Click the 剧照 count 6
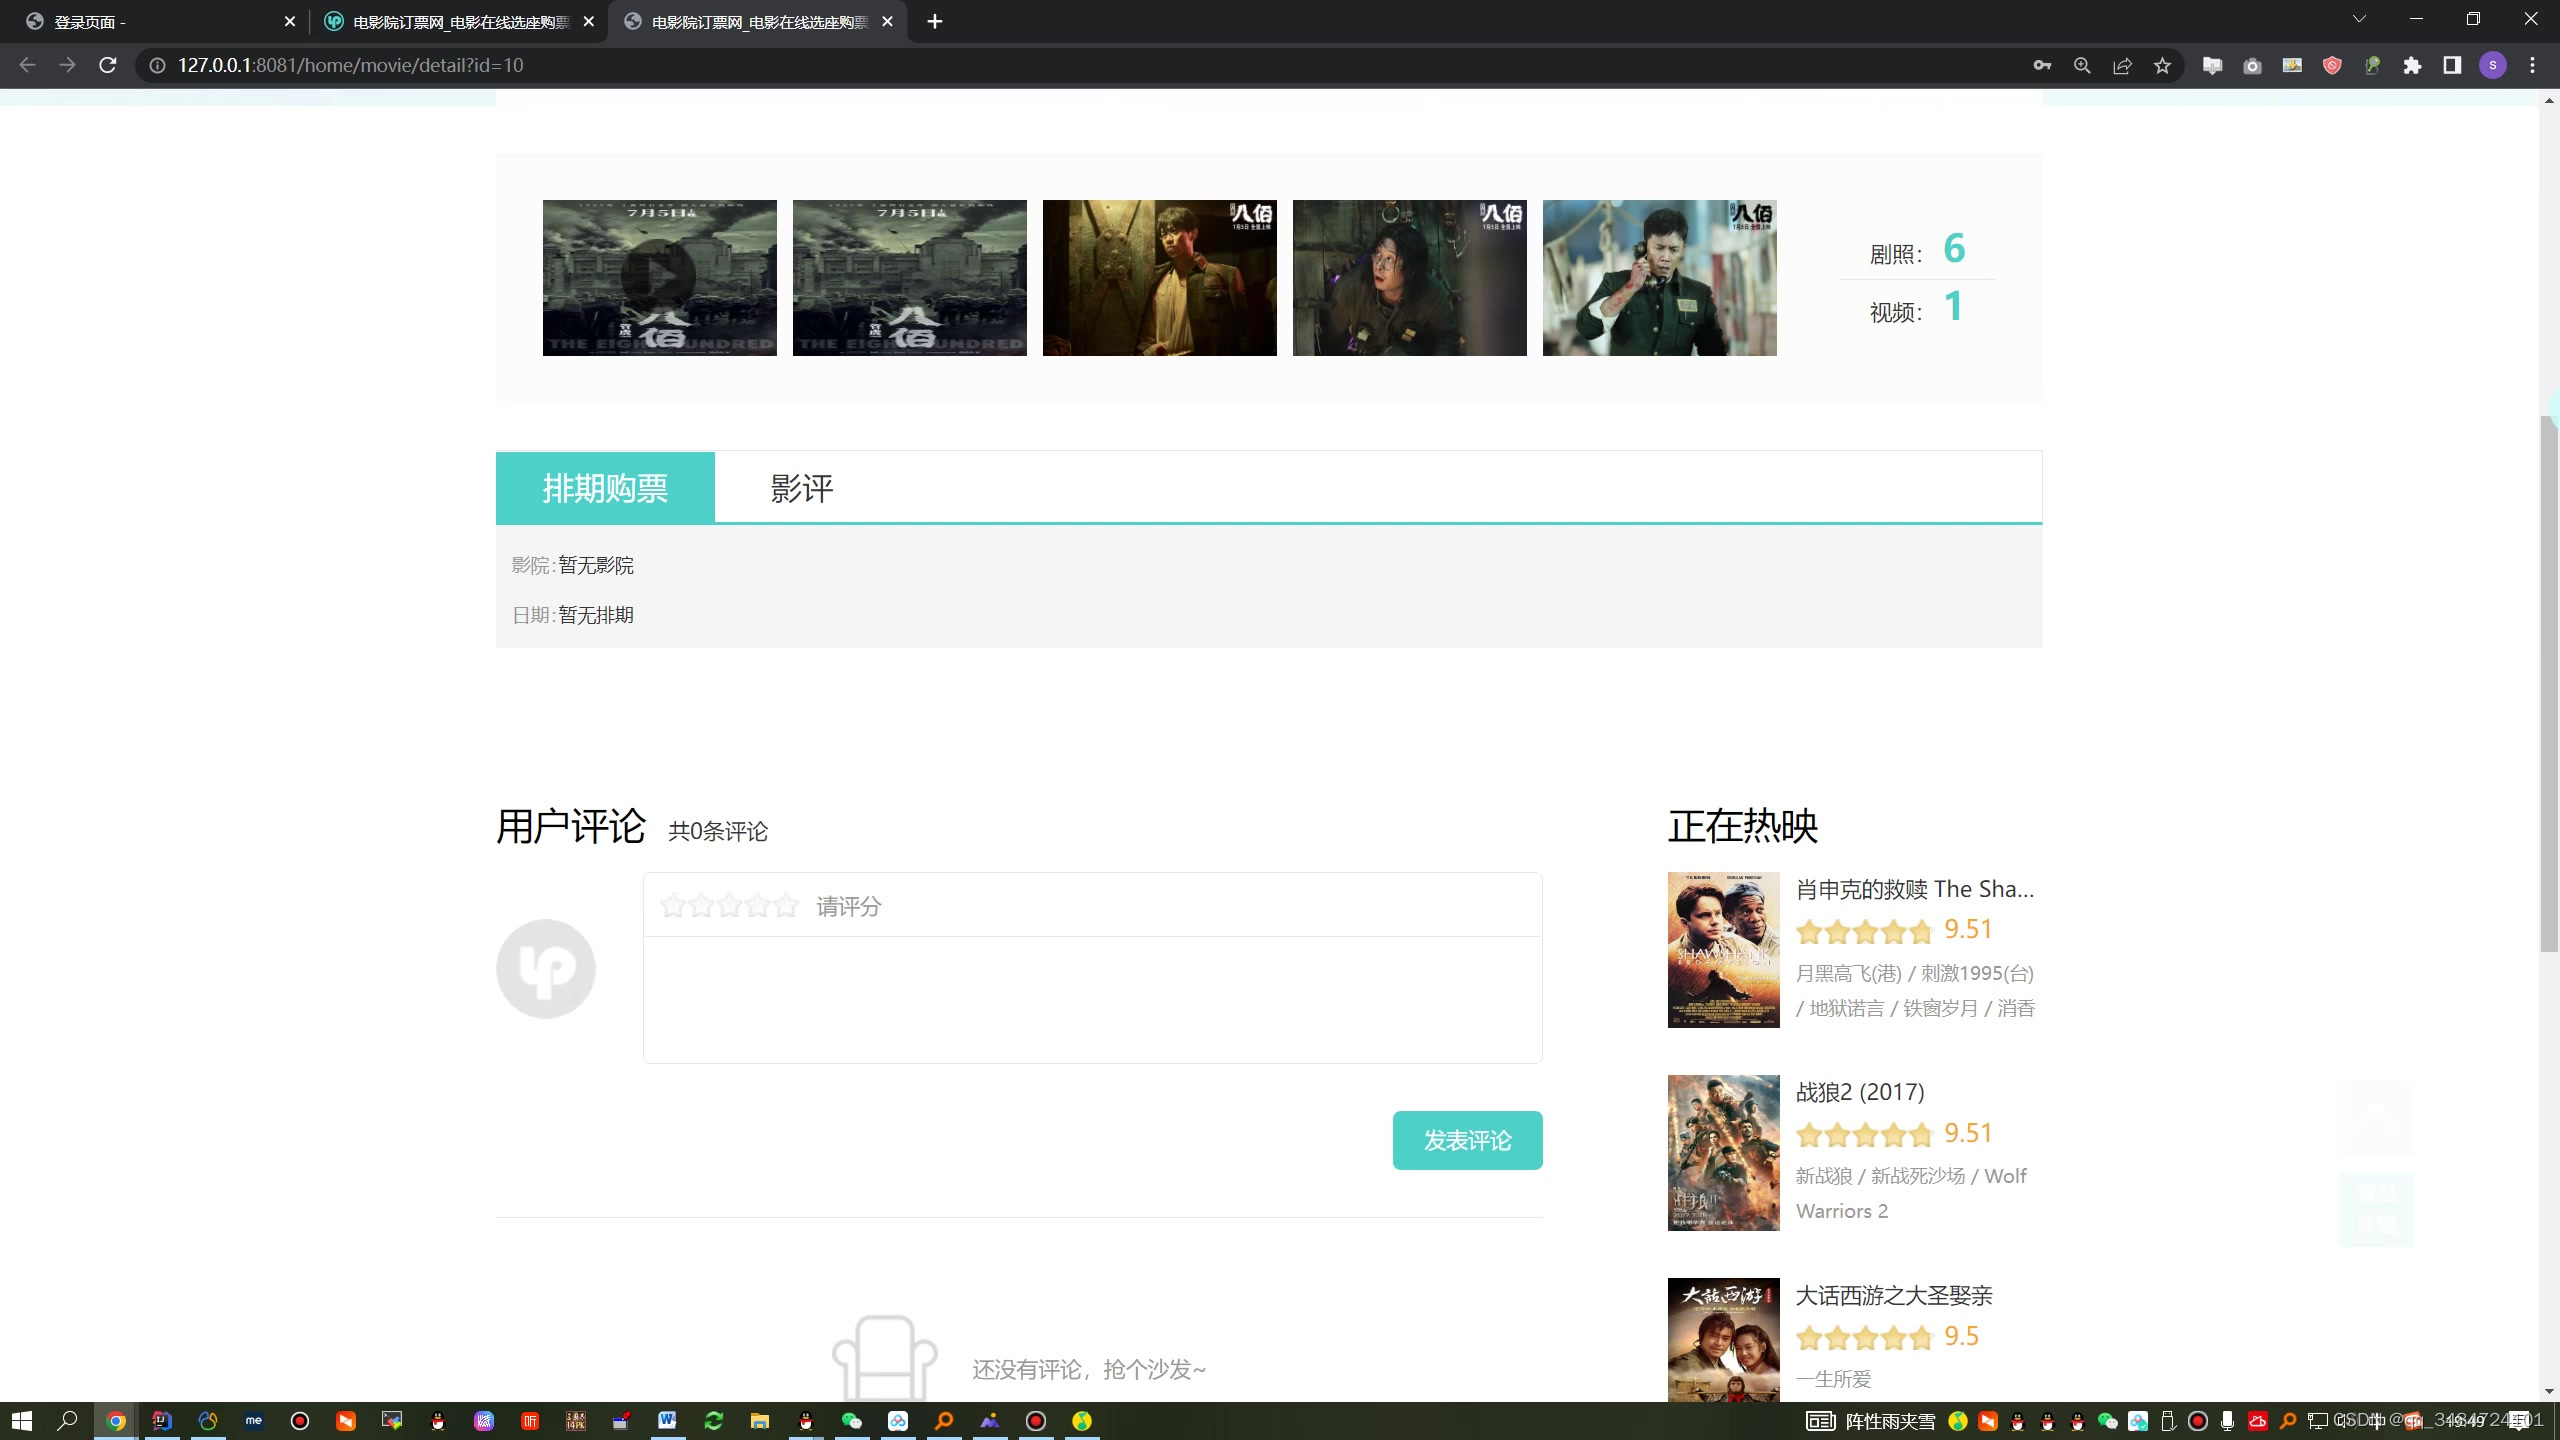Image resolution: width=2560 pixels, height=1440 pixels. click(1954, 248)
